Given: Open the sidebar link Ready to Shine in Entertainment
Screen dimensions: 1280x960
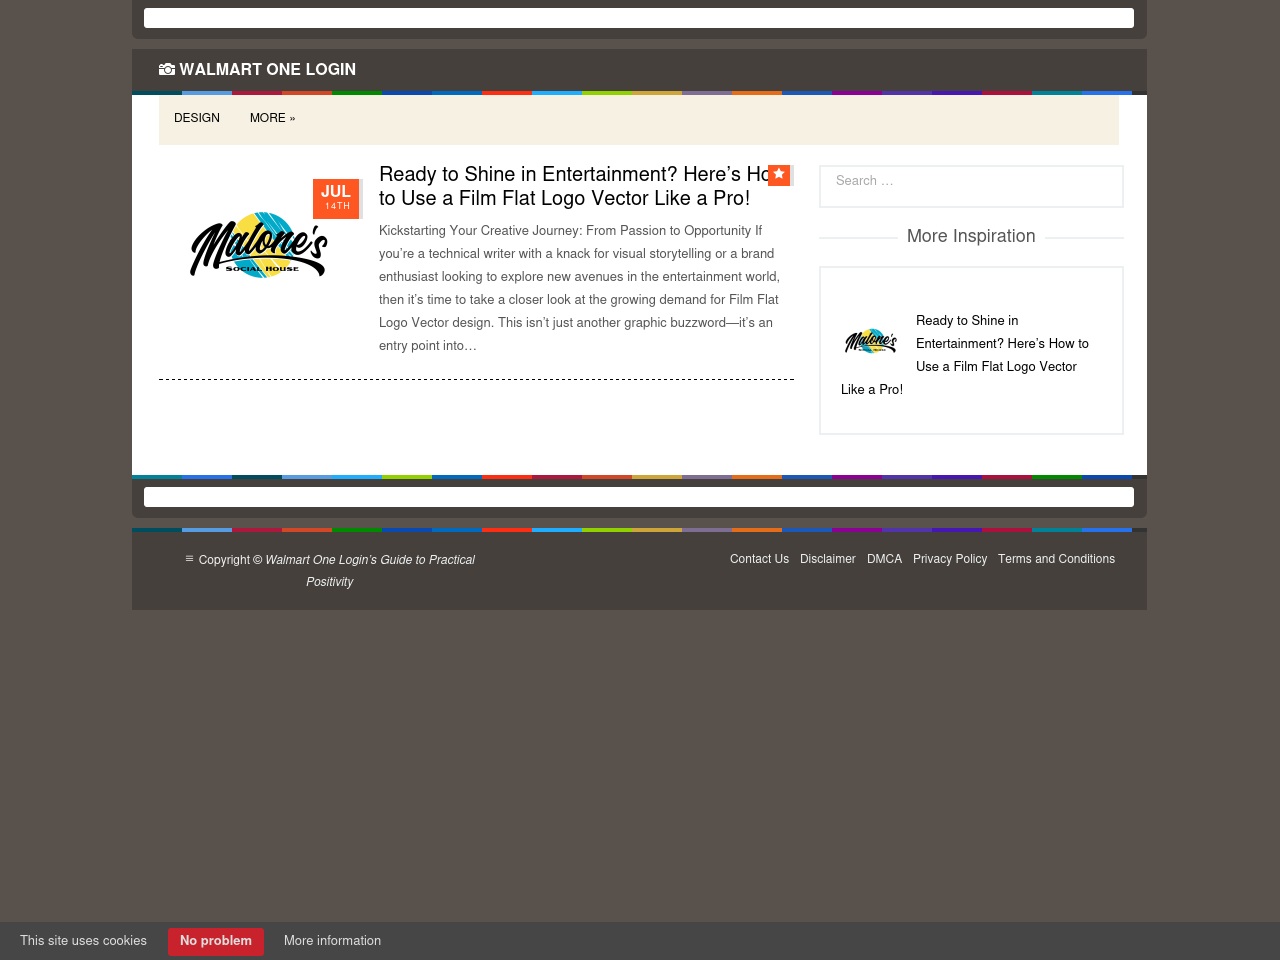Looking at the screenshot, I should (965, 355).
